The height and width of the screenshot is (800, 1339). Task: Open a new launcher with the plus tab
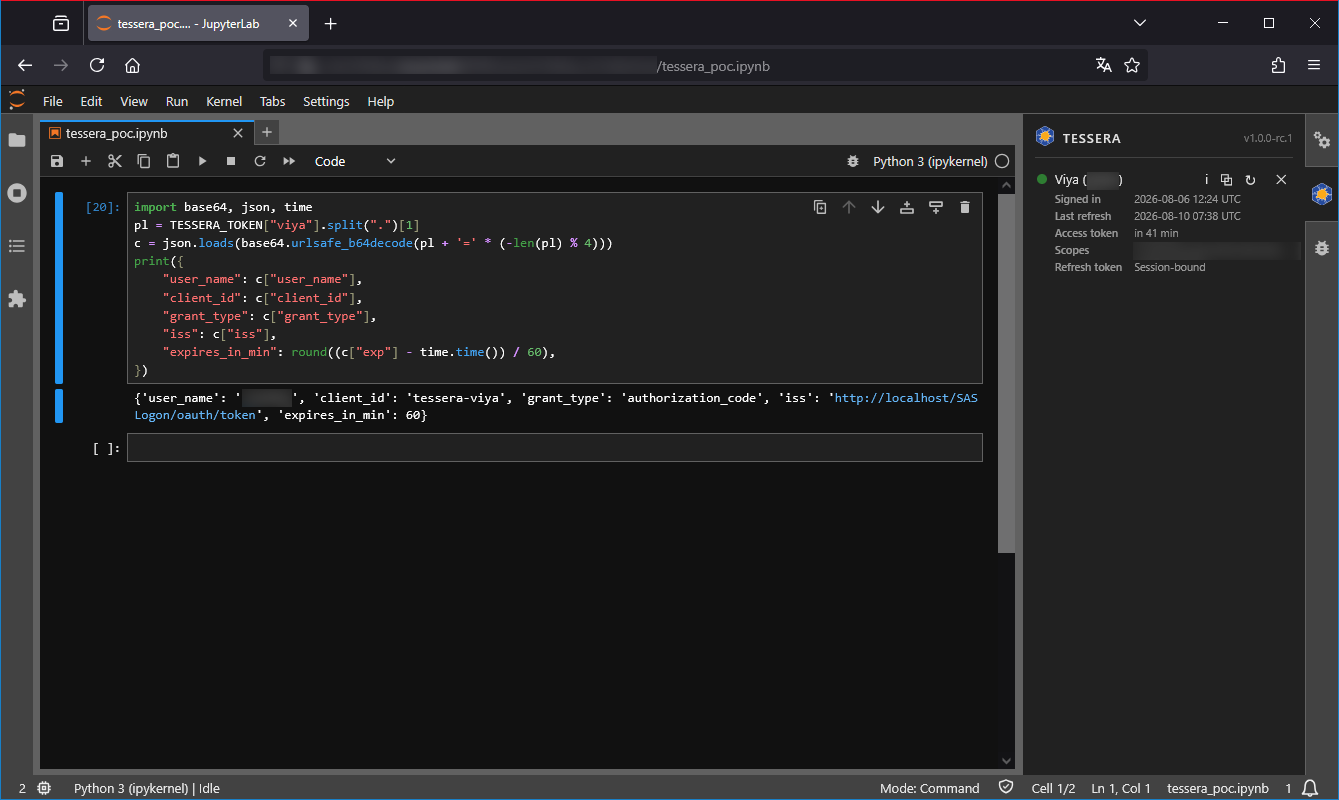tap(267, 132)
